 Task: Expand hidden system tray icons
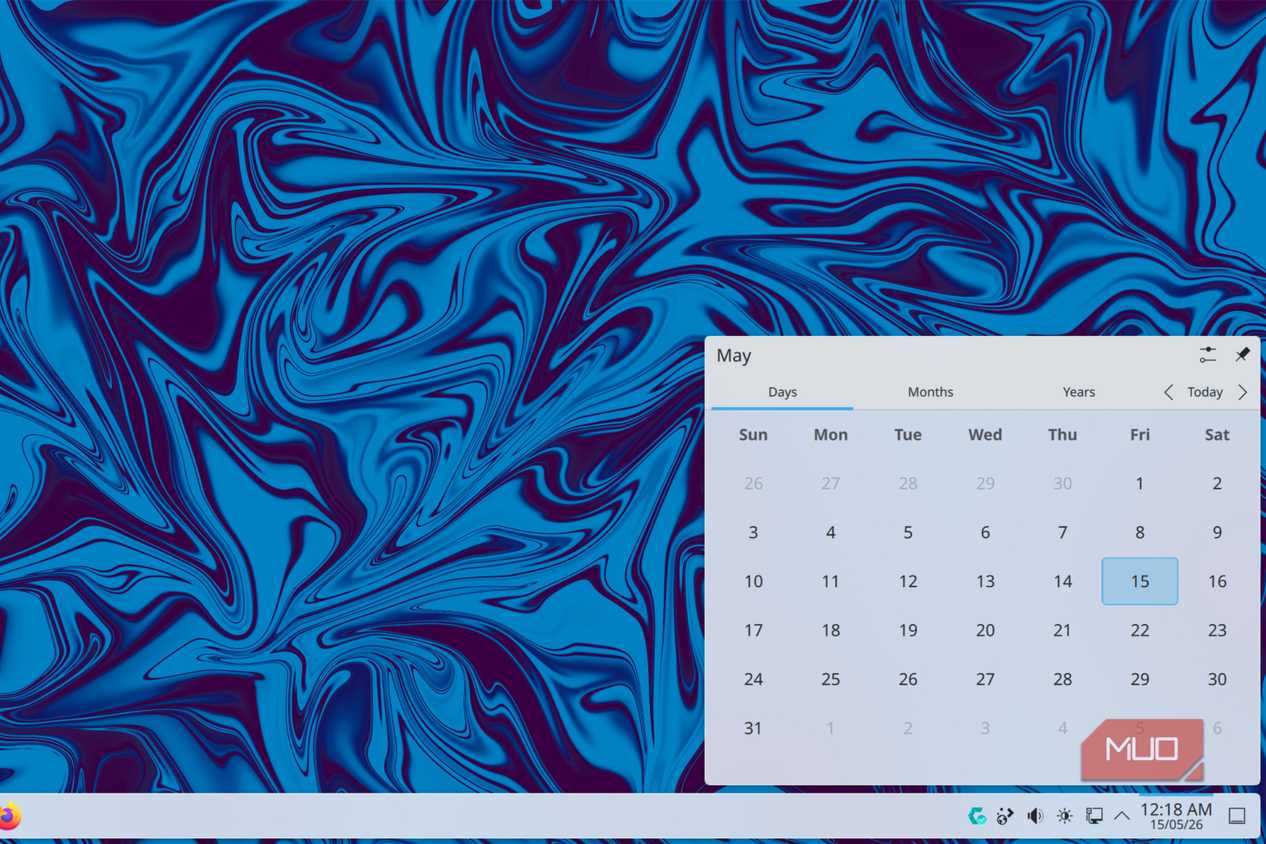1122,816
